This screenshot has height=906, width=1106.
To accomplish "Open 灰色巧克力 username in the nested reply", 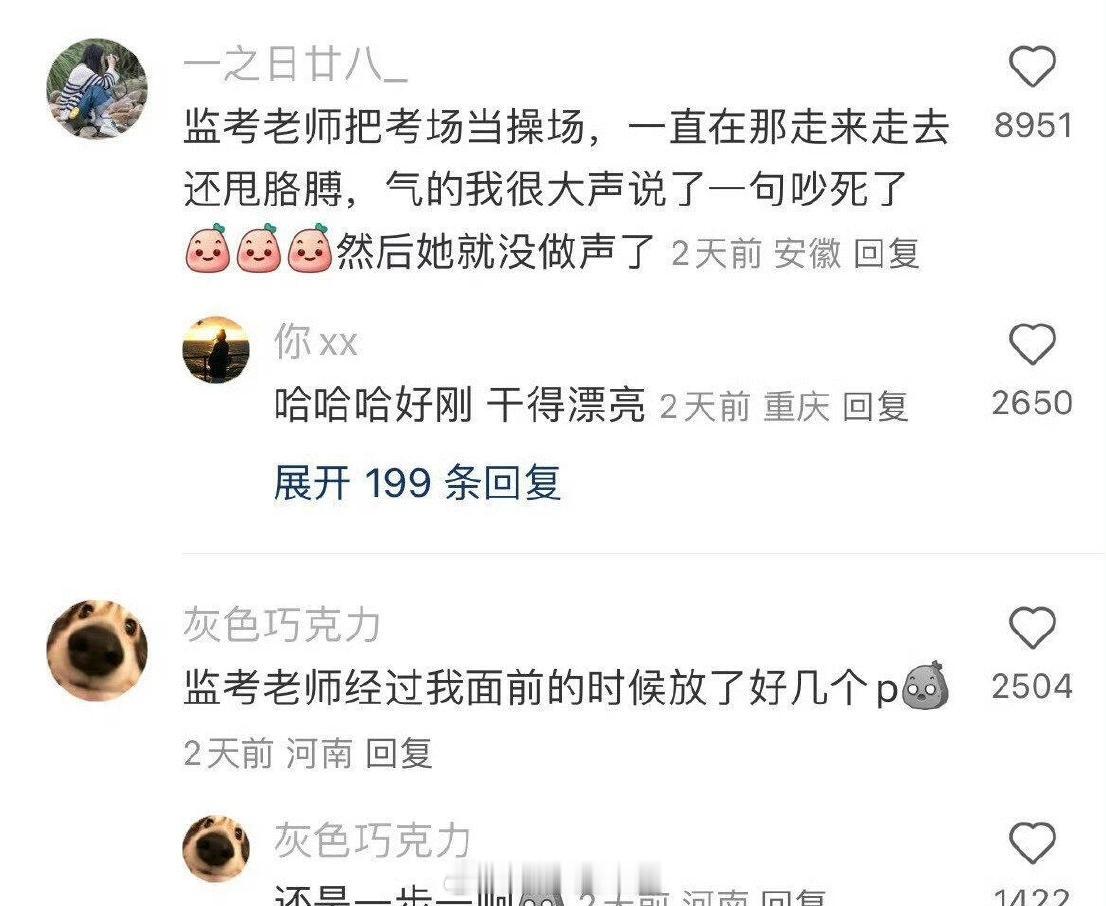I will point(372,840).
